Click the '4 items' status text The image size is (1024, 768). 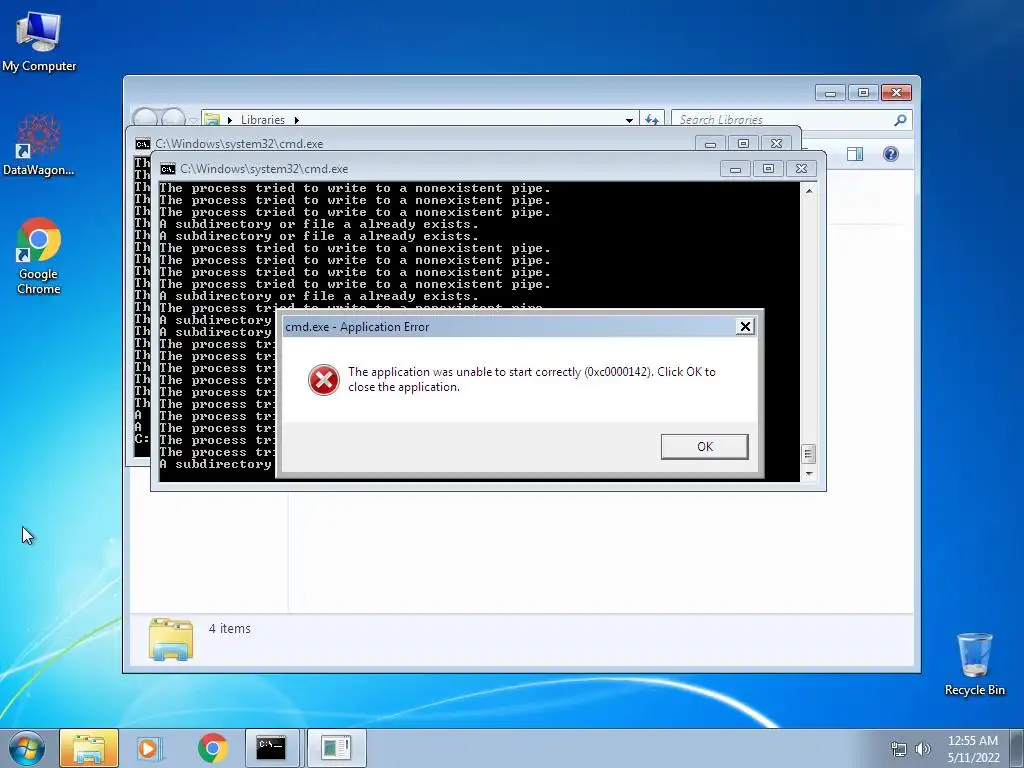point(229,628)
